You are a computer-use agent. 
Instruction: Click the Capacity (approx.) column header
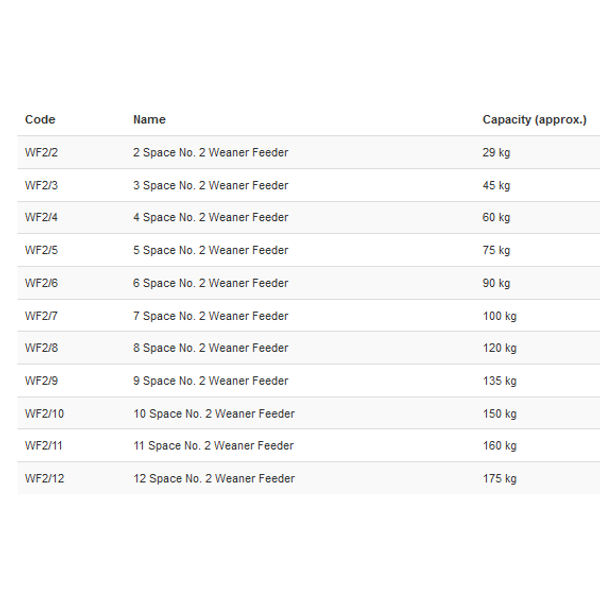(535, 120)
